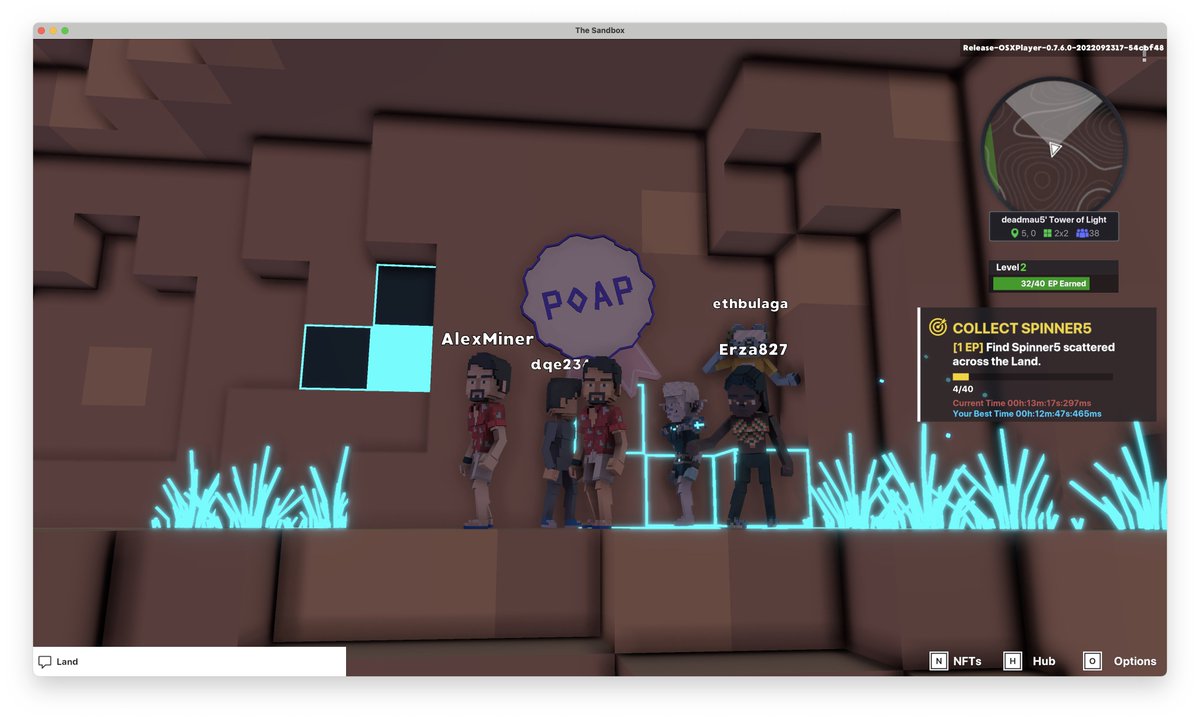Image resolution: width=1200 pixels, height=720 pixels.
Task: Click the green land size grid icon
Action: [1047, 233]
